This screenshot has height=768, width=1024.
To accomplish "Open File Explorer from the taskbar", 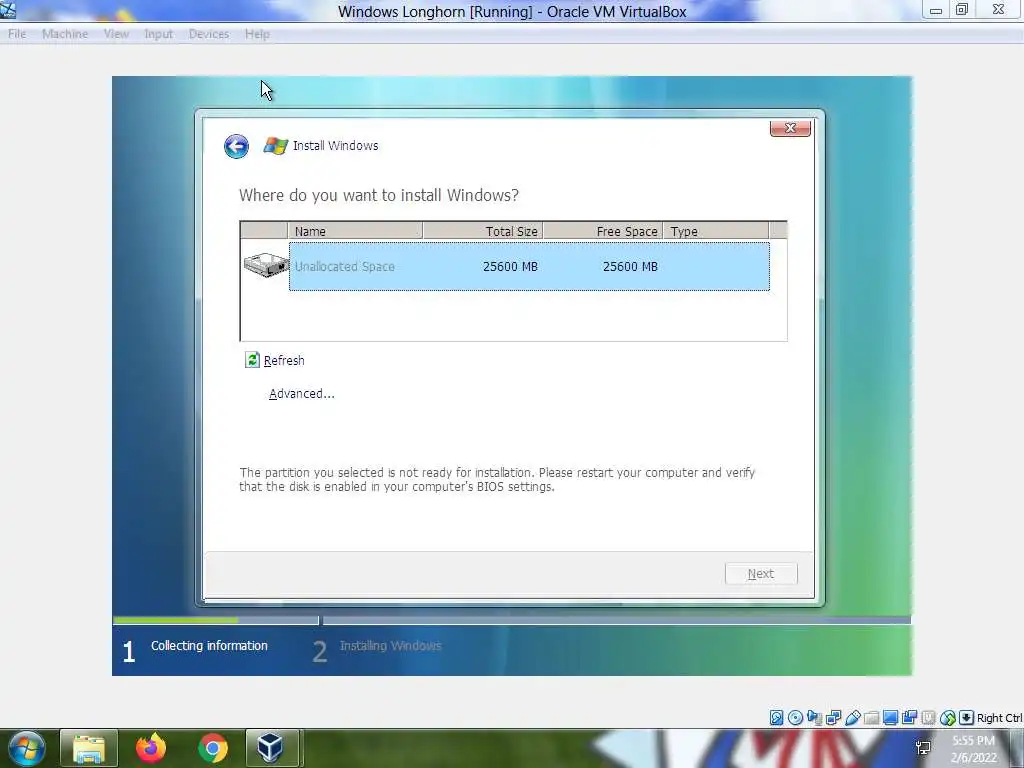I will coord(89,748).
